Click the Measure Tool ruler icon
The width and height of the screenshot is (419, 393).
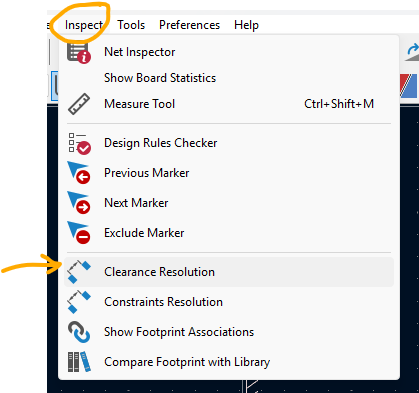point(79,104)
